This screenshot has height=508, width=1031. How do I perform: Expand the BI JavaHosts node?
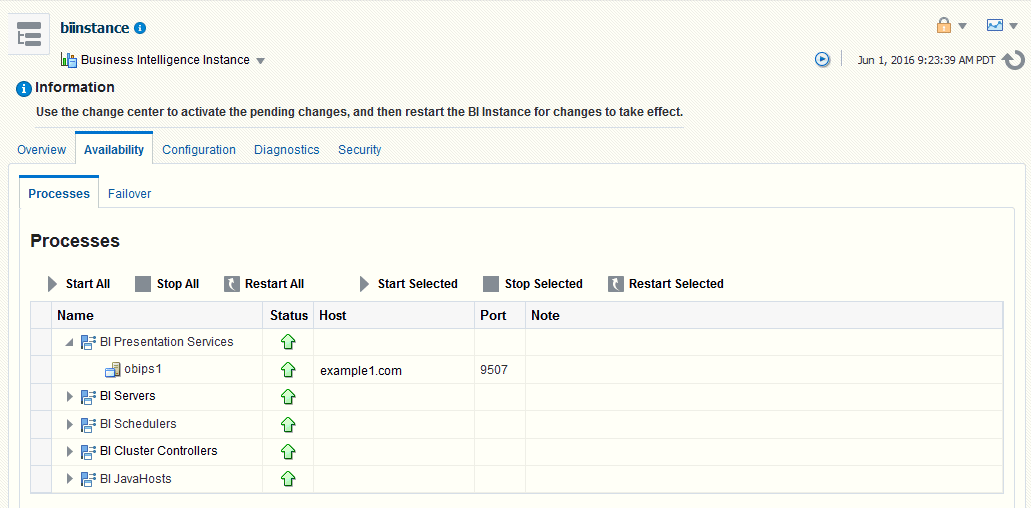click(70, 479)
